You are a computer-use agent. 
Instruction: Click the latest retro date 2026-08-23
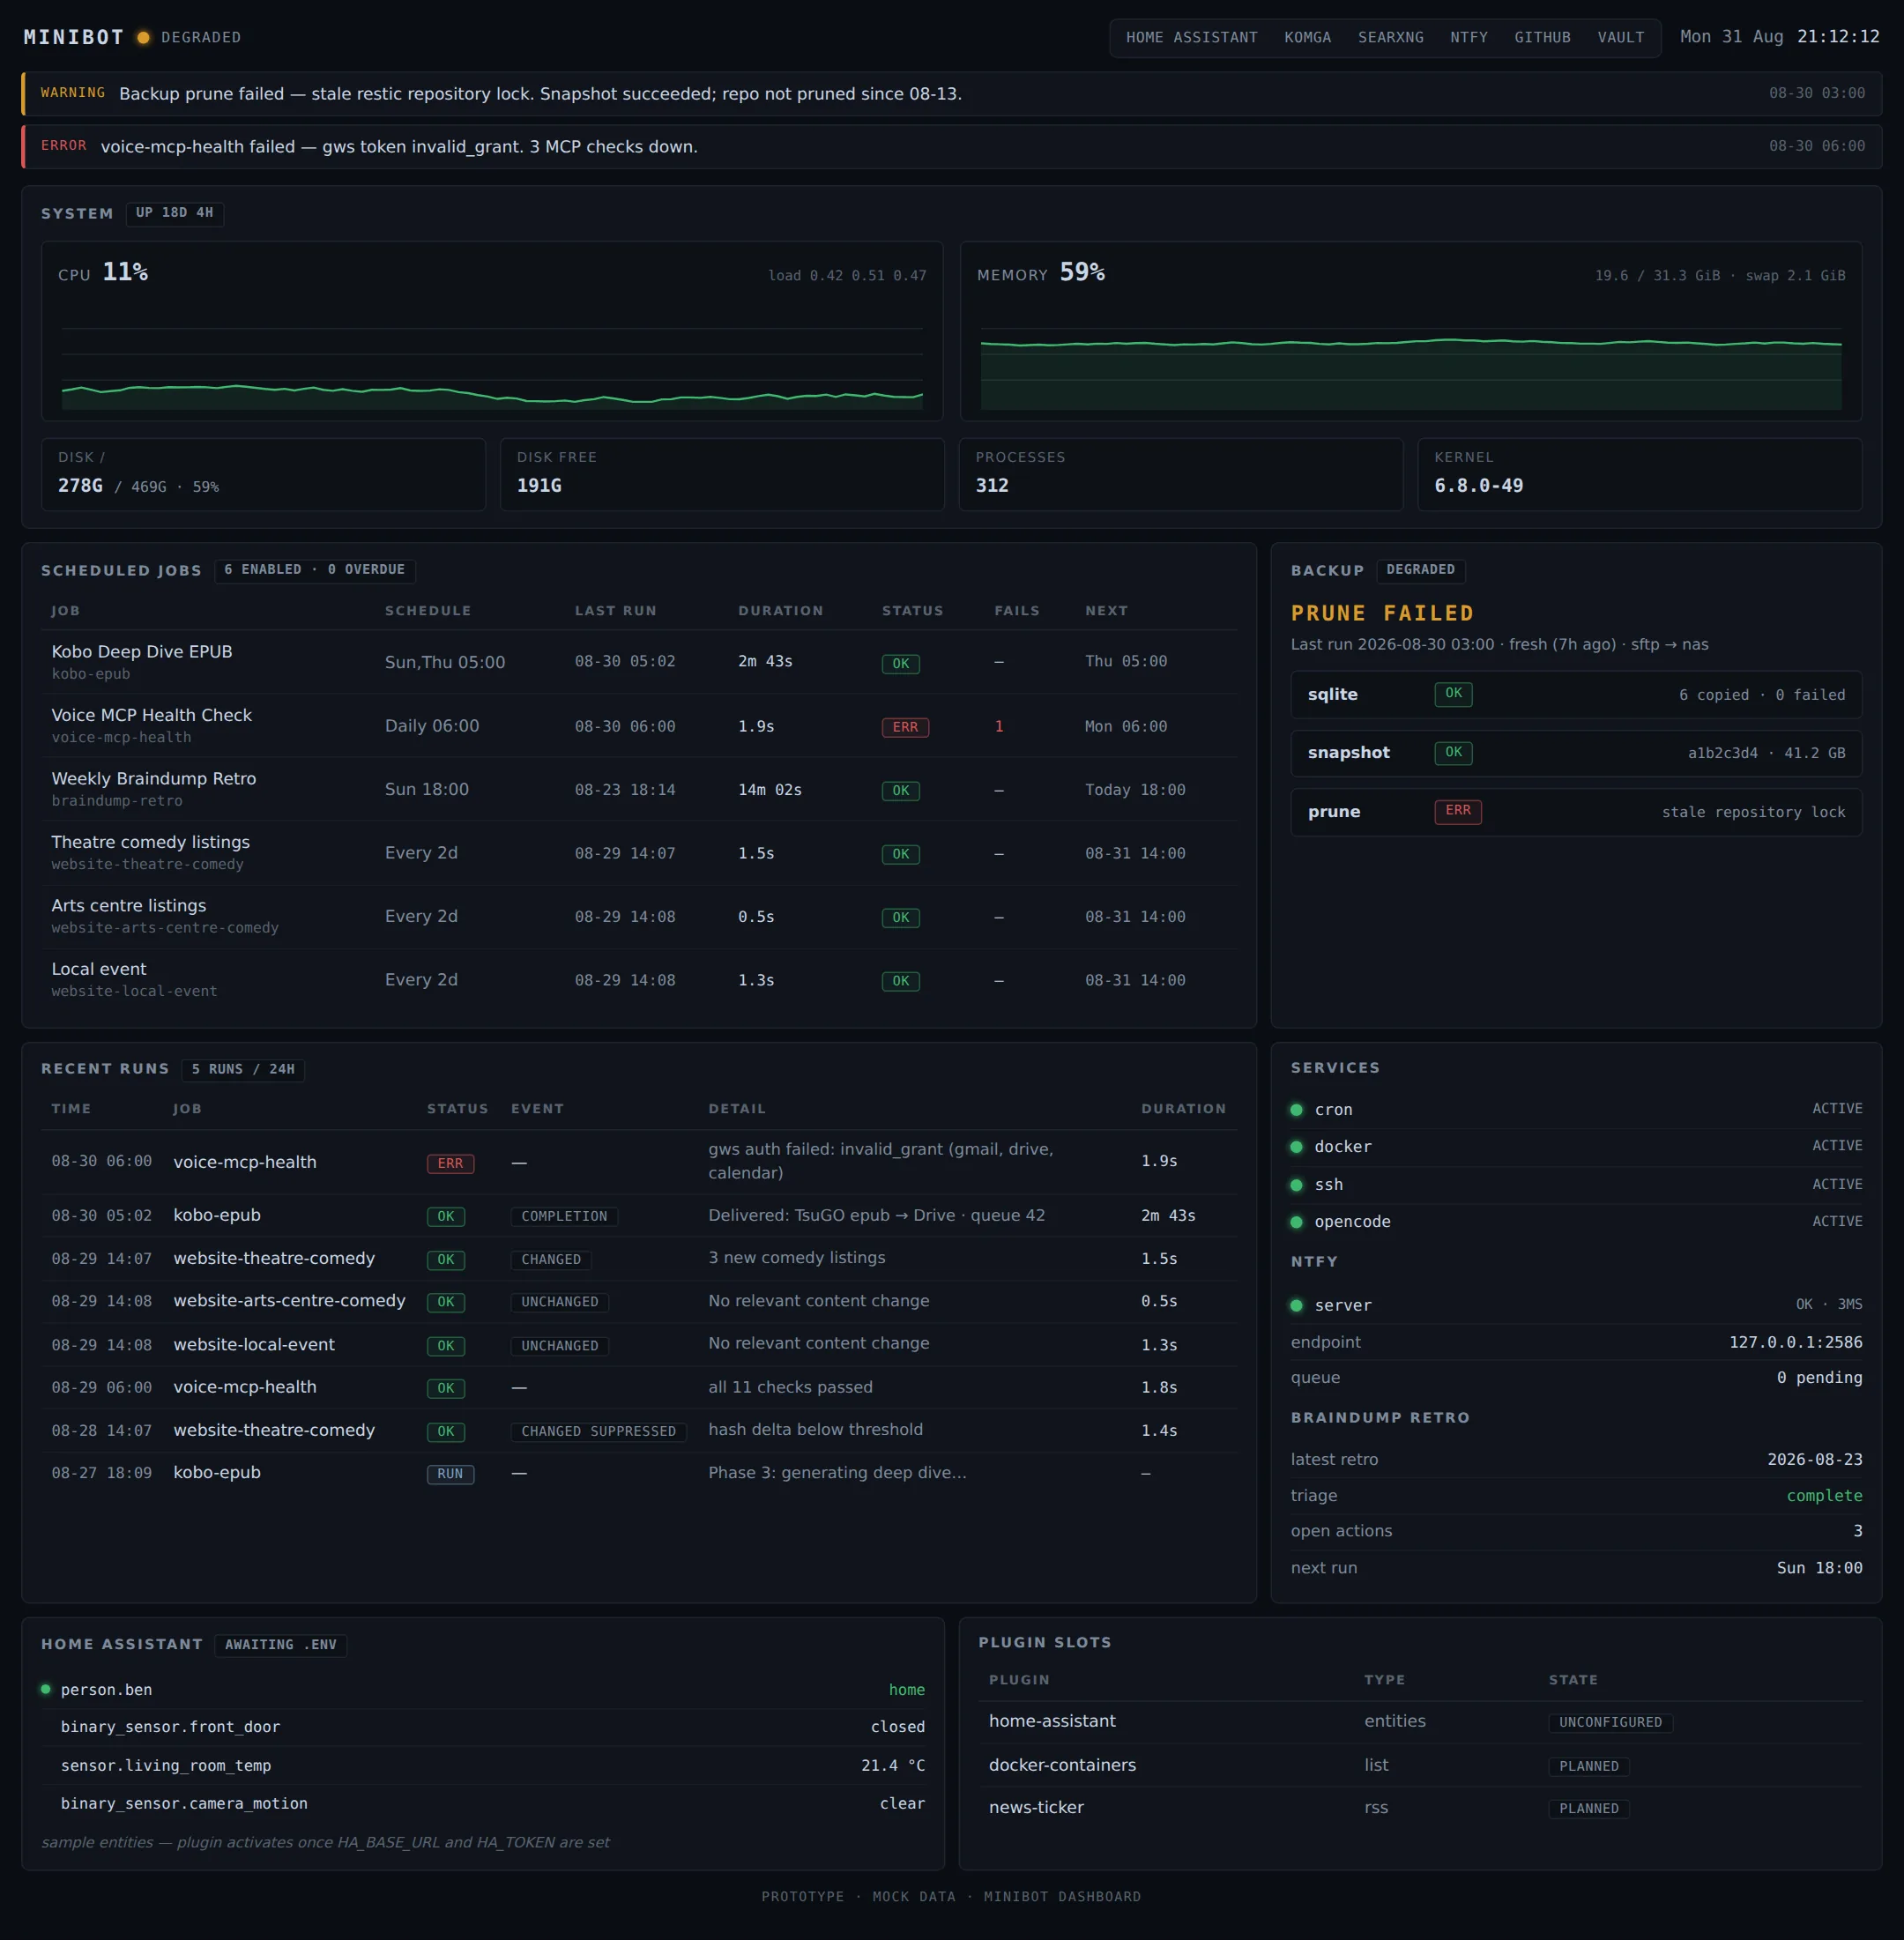pyautogui.click(x=1814, y=1459)
